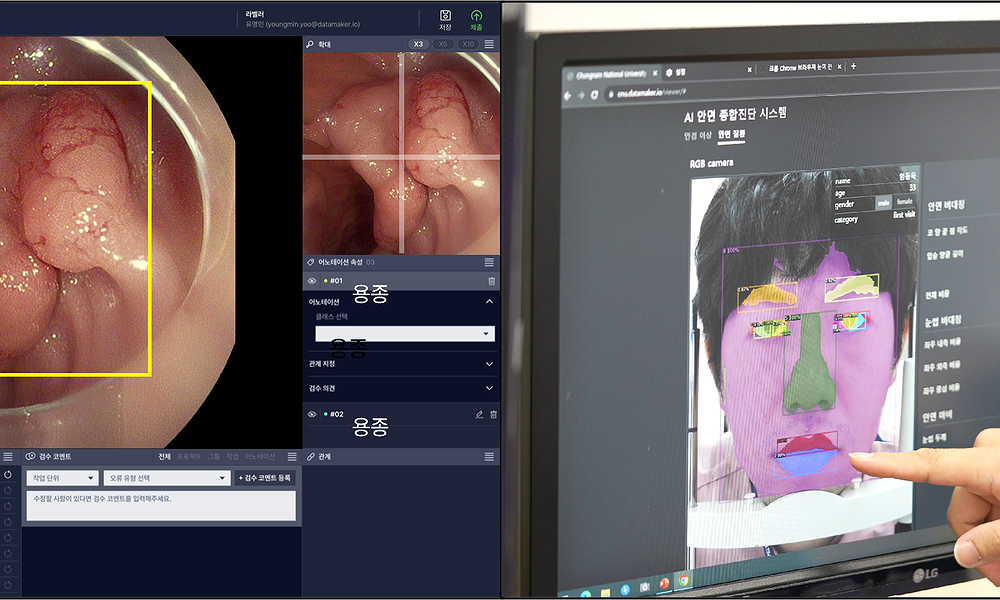Click the browser forward arrow on the monitor

(581, 95)
